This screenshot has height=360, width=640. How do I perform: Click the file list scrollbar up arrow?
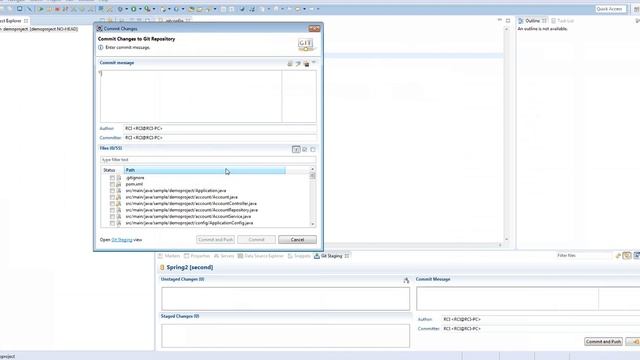click(x=313, y=169)
